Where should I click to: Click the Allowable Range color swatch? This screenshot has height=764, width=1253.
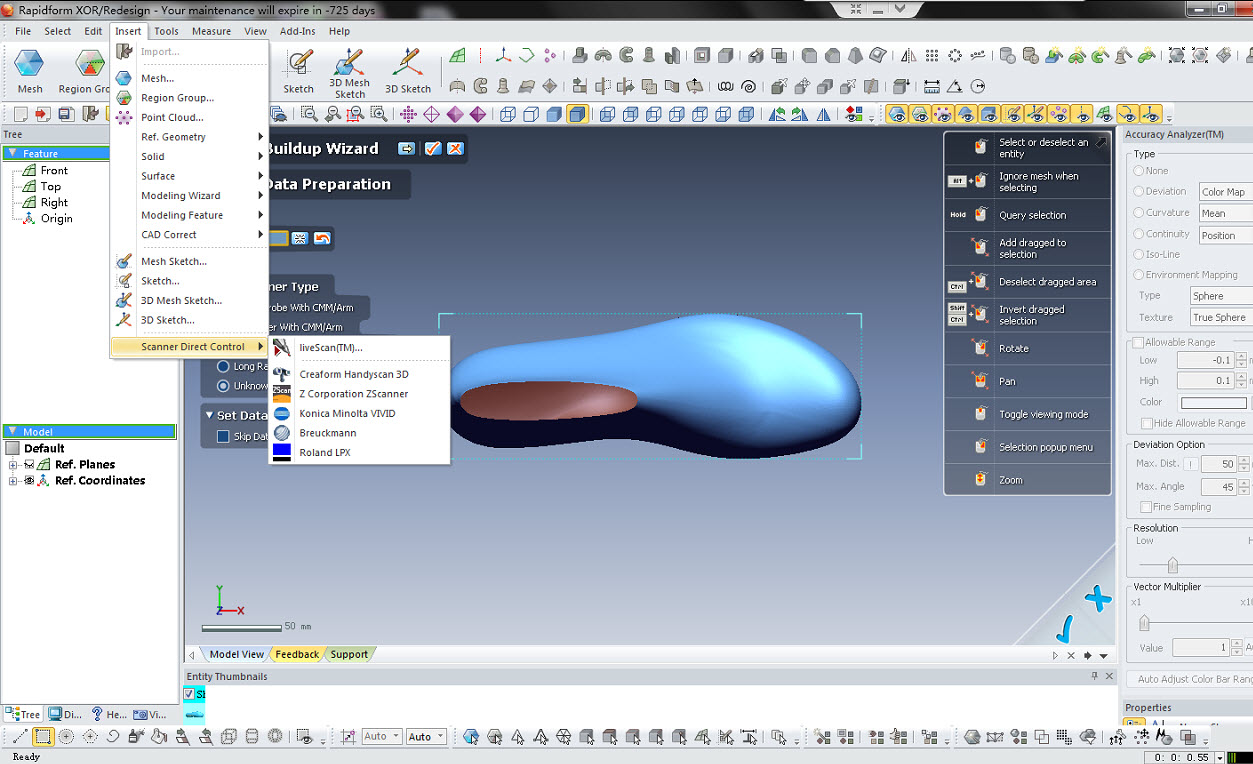coord(1214,403)
